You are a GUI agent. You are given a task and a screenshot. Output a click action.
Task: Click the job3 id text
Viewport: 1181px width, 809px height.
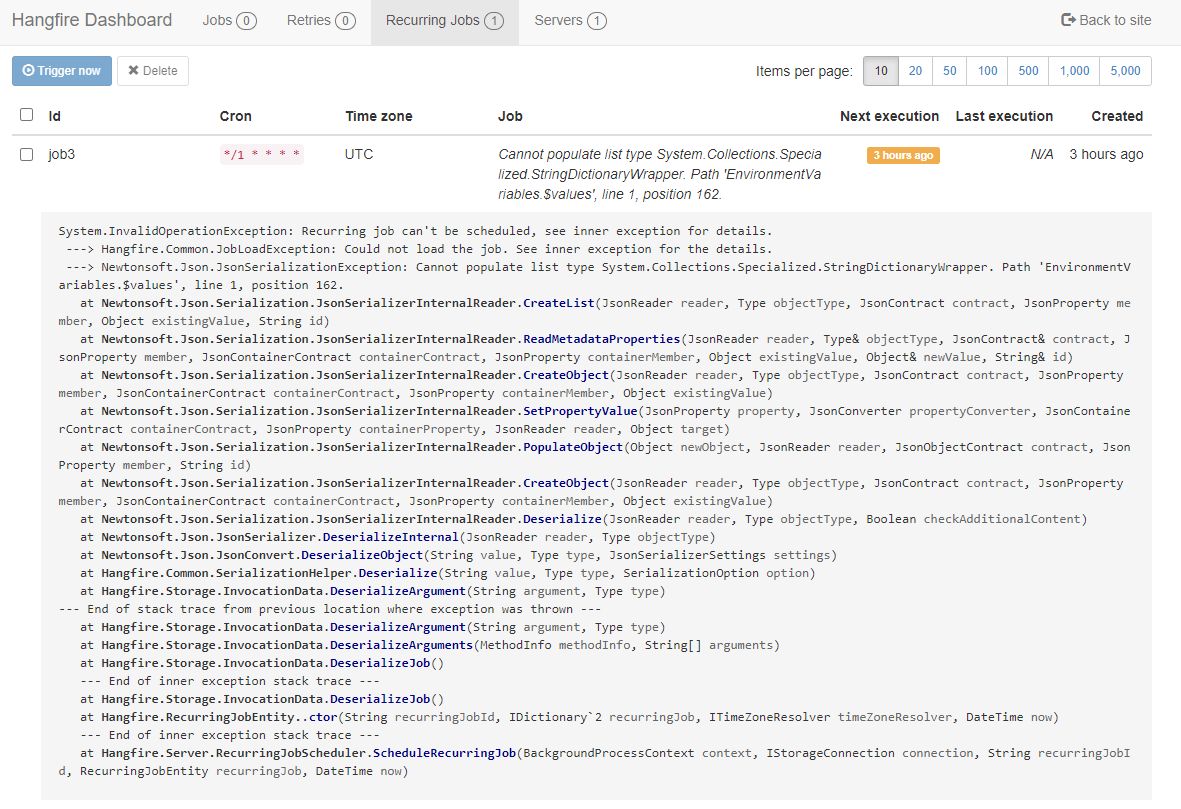pos(62,154)
